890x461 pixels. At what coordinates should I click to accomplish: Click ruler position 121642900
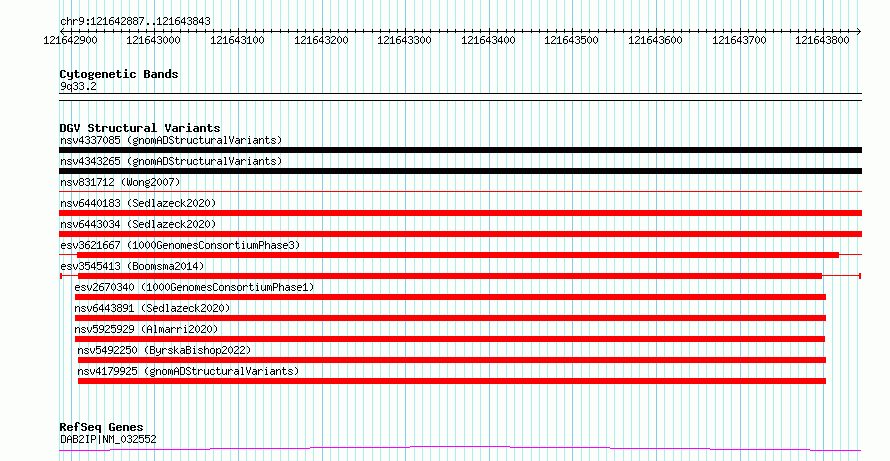(x=70, y=40)
